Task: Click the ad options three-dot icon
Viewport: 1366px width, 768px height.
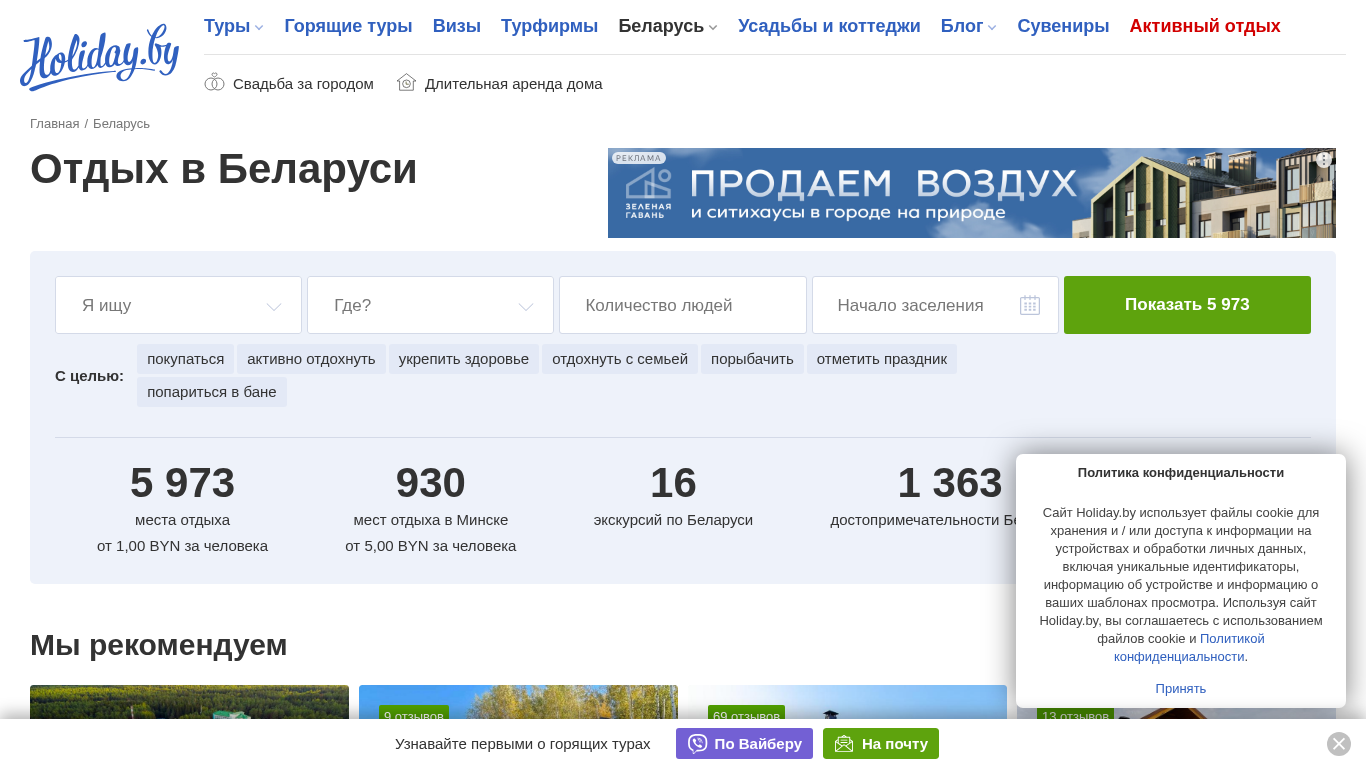Action: click(x=1324, y=160)
